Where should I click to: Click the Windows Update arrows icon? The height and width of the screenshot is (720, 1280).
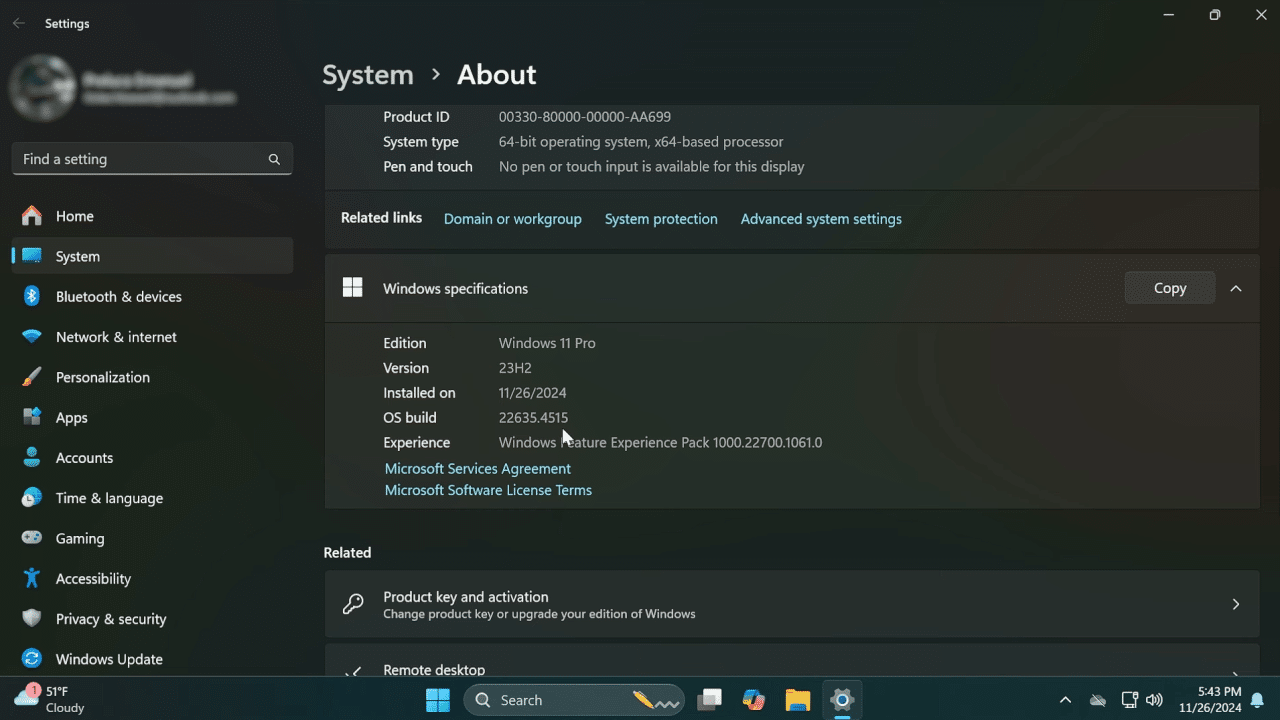coord(32,659)
